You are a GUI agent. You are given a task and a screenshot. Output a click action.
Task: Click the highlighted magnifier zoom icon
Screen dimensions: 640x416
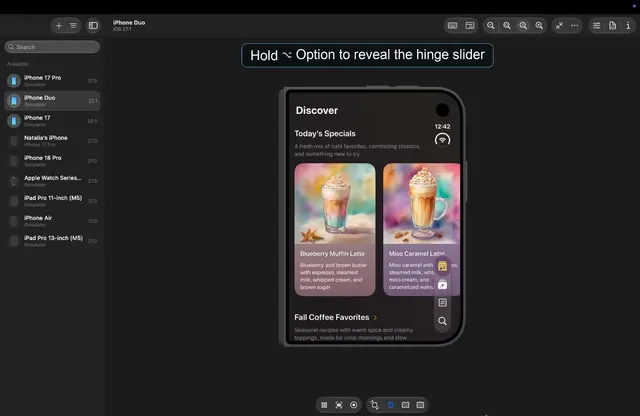(523, 26)
